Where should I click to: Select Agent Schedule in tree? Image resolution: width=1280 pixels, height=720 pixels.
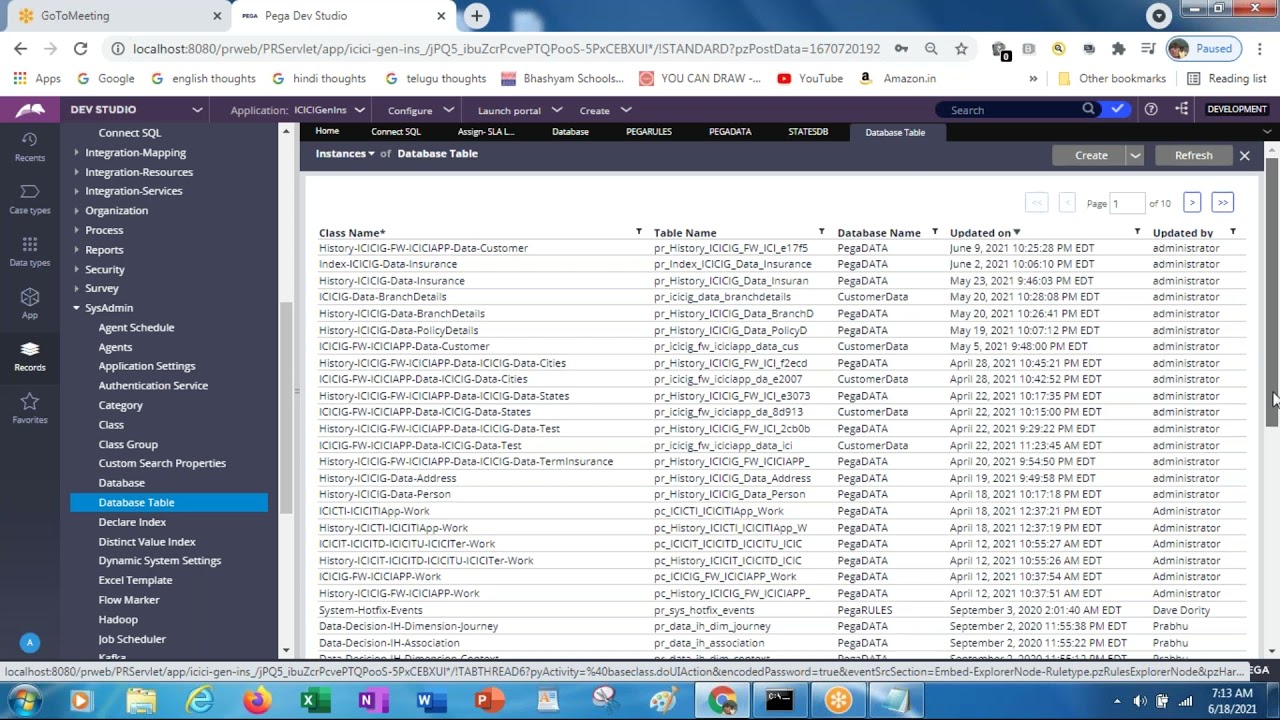(x=136, y=328)
